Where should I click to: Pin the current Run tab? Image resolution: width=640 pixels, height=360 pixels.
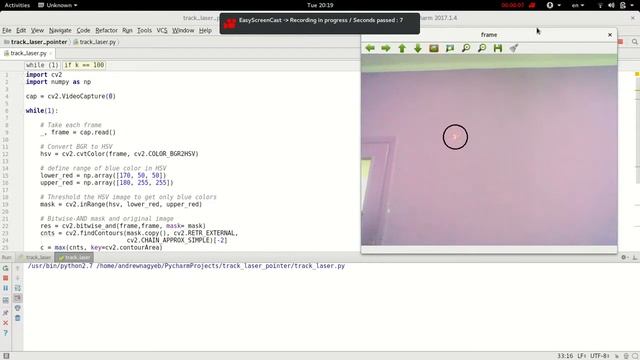[5, 313]
